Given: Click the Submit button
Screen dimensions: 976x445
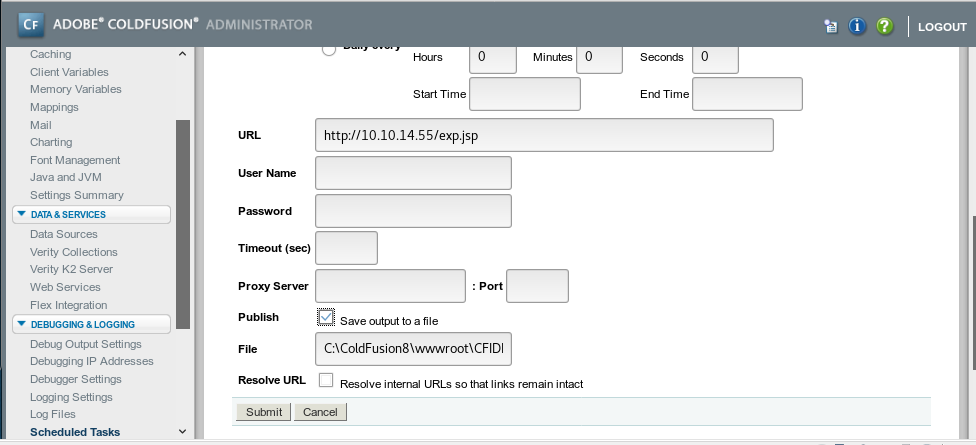Looking at the screenshot, I should point(264,412).
